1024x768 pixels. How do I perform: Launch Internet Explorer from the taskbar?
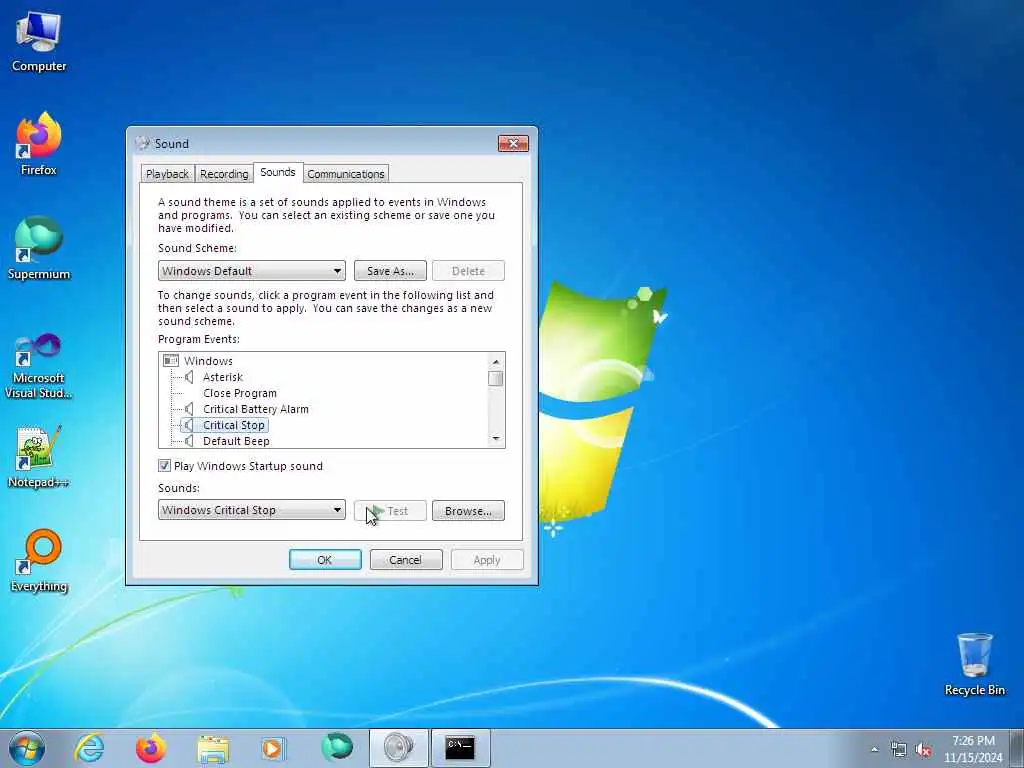click(89, 748)
